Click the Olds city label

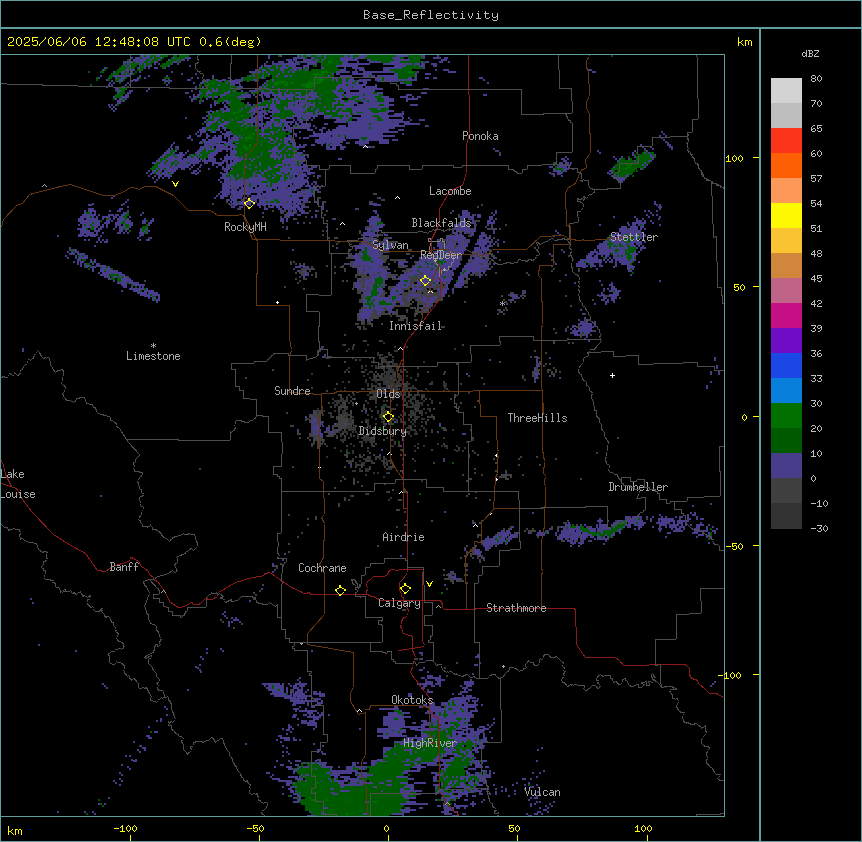(x=388, y=394)
